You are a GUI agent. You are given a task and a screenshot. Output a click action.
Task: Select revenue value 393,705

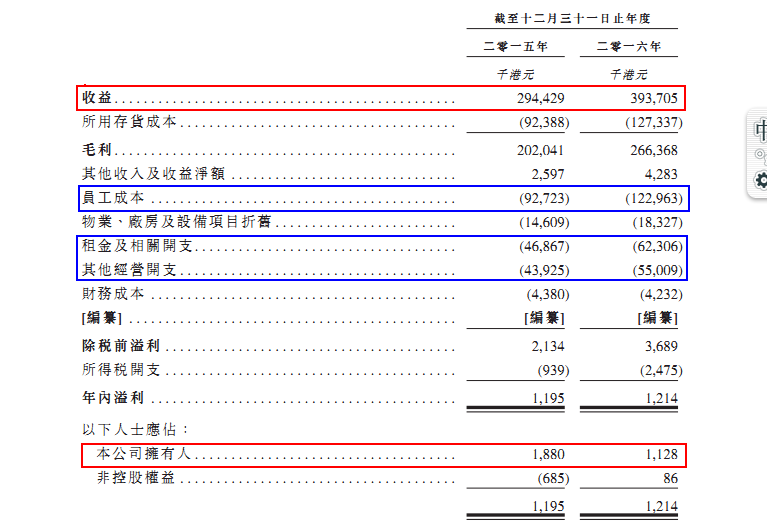pyautogui.click(x=654, y=98)
